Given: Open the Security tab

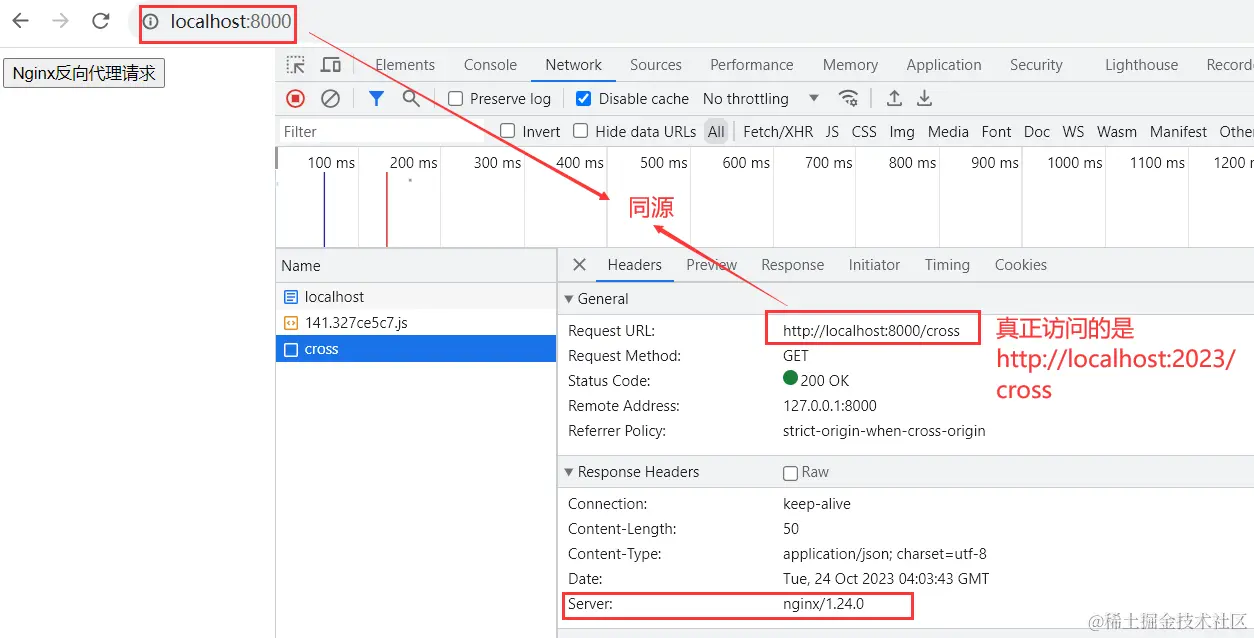Looking at the screenshot, I should [x=1036, y=65].
